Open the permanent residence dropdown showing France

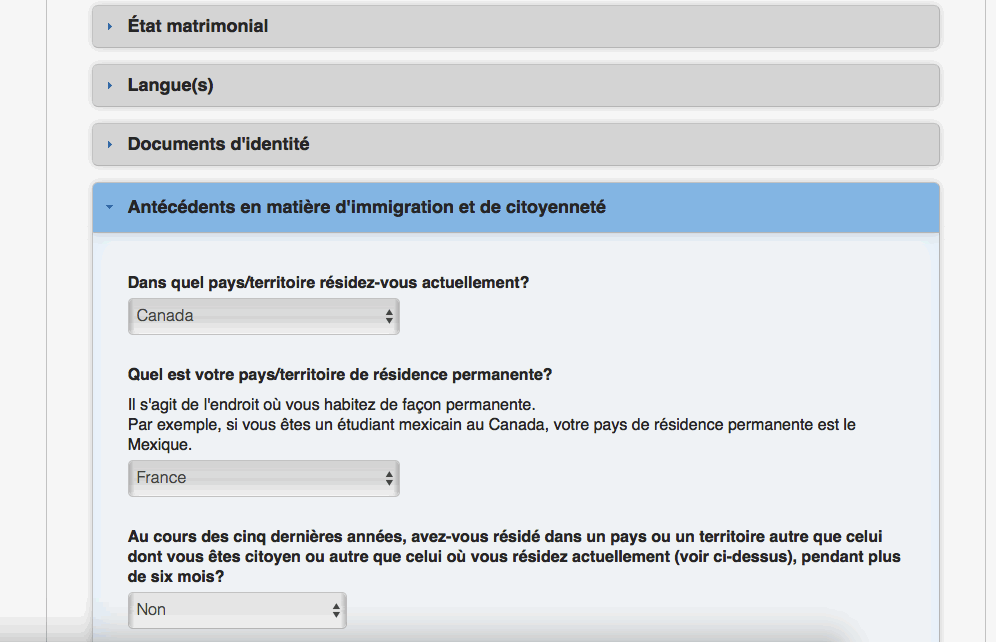(263, 478)
